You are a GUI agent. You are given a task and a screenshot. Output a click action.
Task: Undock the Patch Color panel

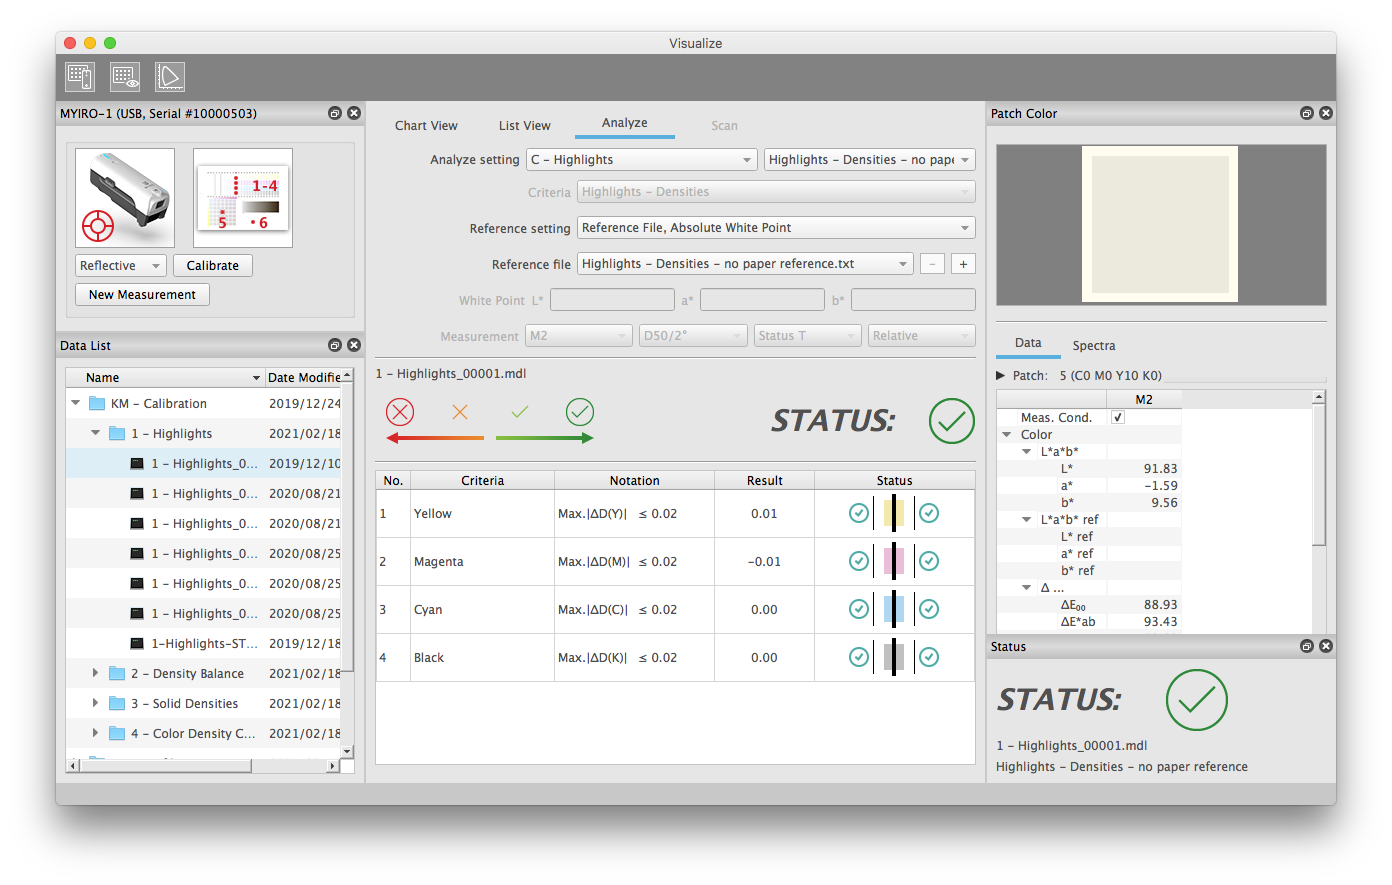(x=1306, y=114)
